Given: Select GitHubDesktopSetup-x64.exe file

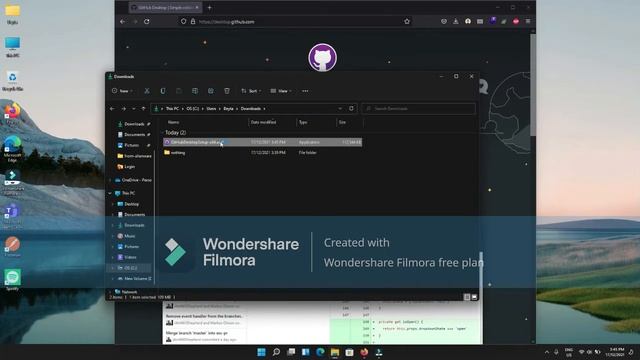Looking at the screenshot, I should [262, 142].
